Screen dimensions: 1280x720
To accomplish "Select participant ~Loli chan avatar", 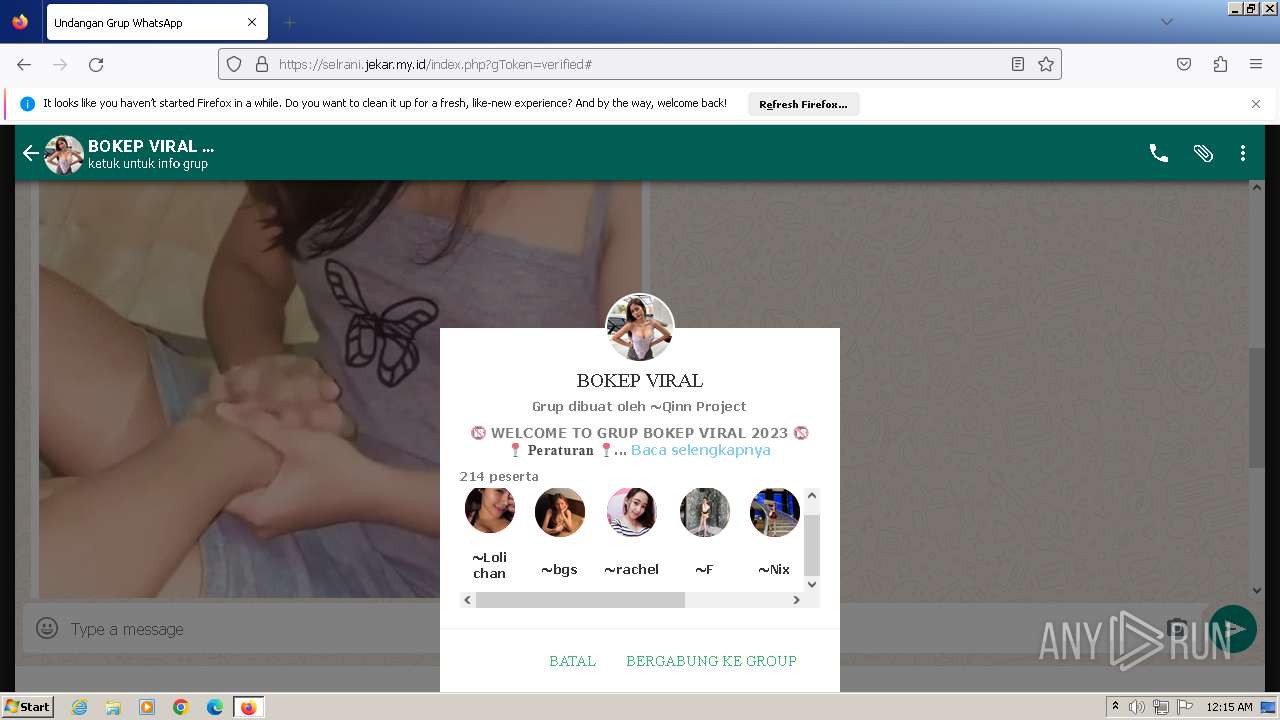I will click(x=490, y=511).
